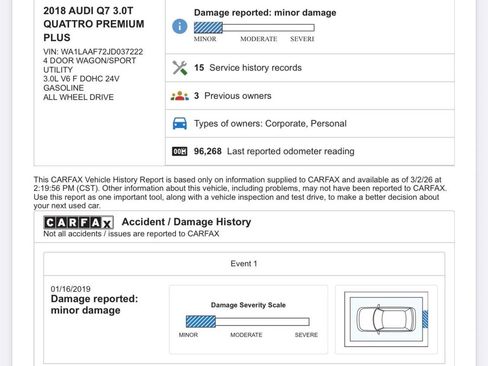This screenshot has height=366, width=488.
Task: Click the Damage reported: minor damage summary heading
Action: click(x=265, y=13)
